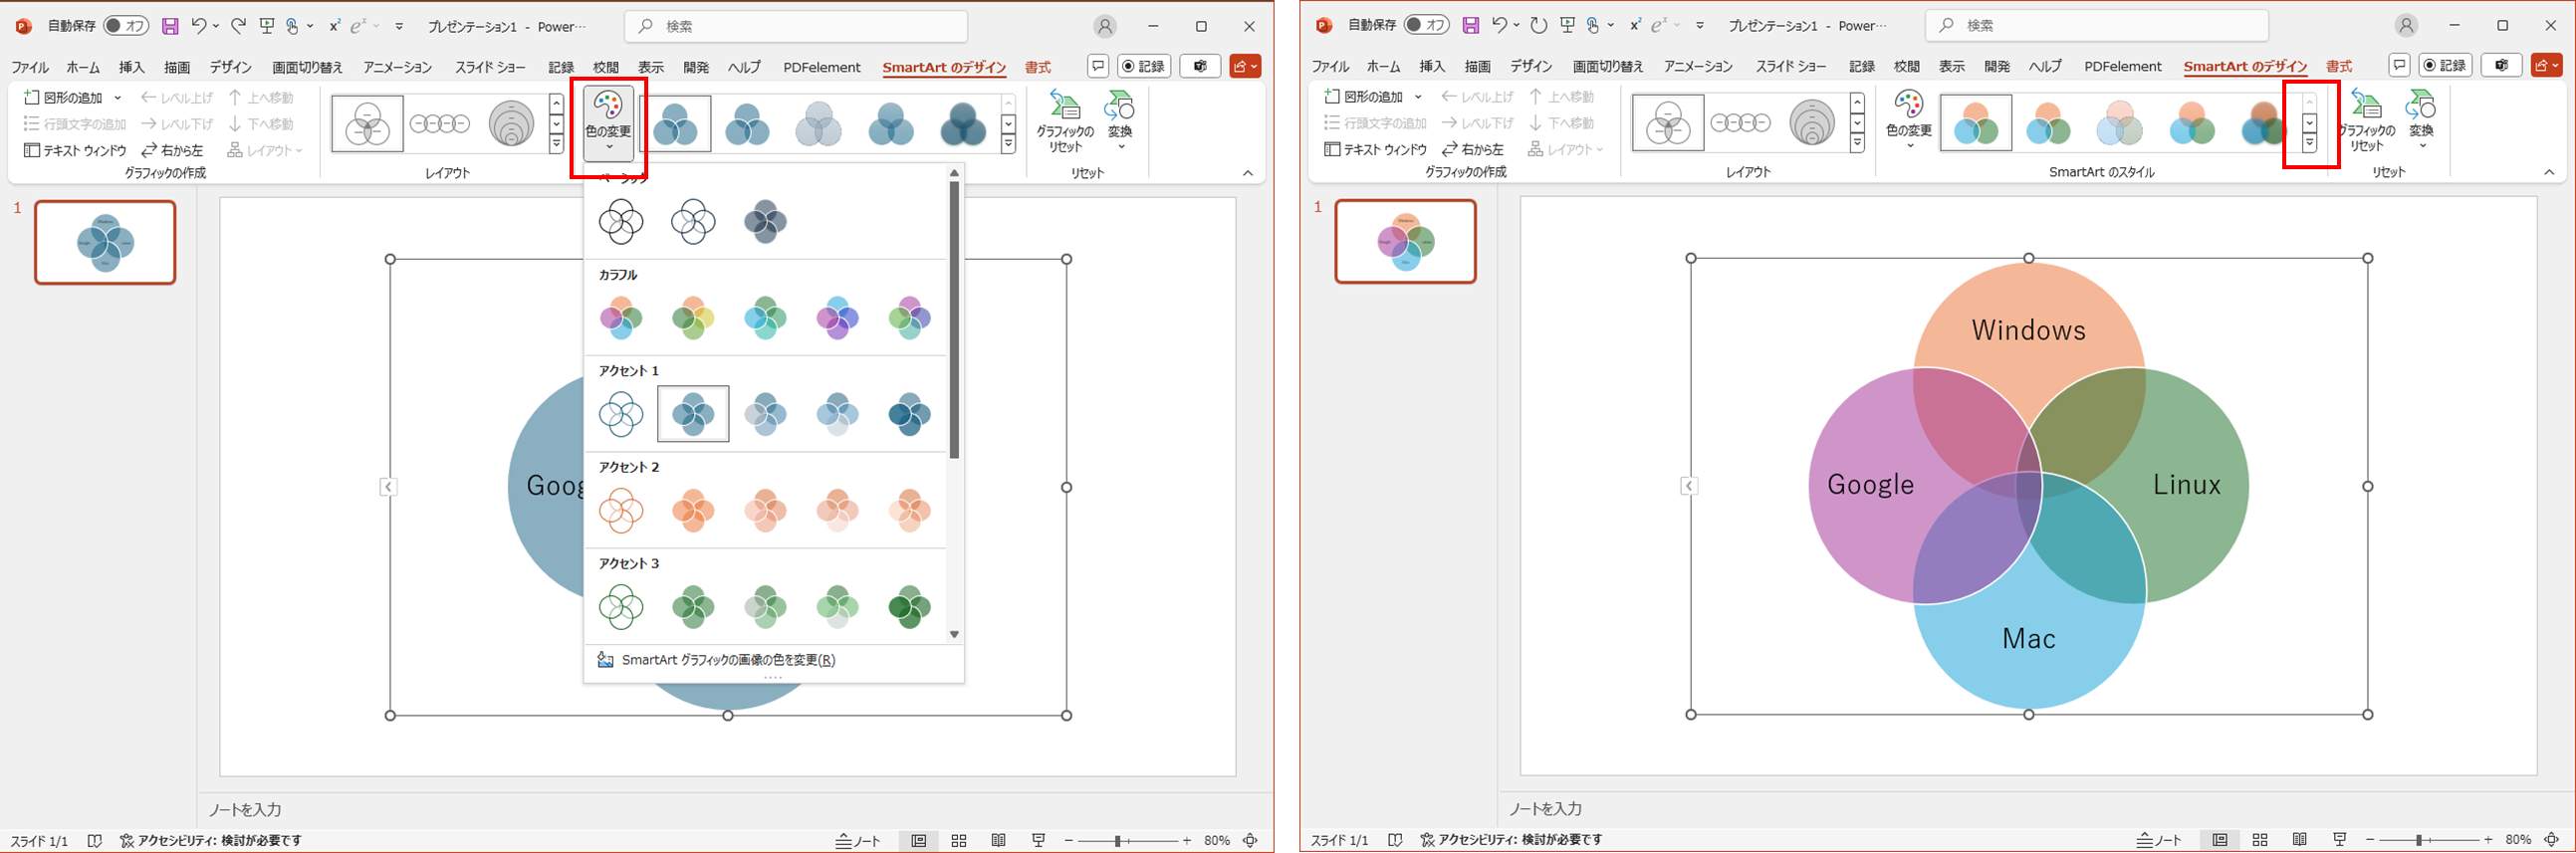Switch to 挿入 tab in right window
2576x853 pixels.
pyautogui.click(x=1433, y=66)
